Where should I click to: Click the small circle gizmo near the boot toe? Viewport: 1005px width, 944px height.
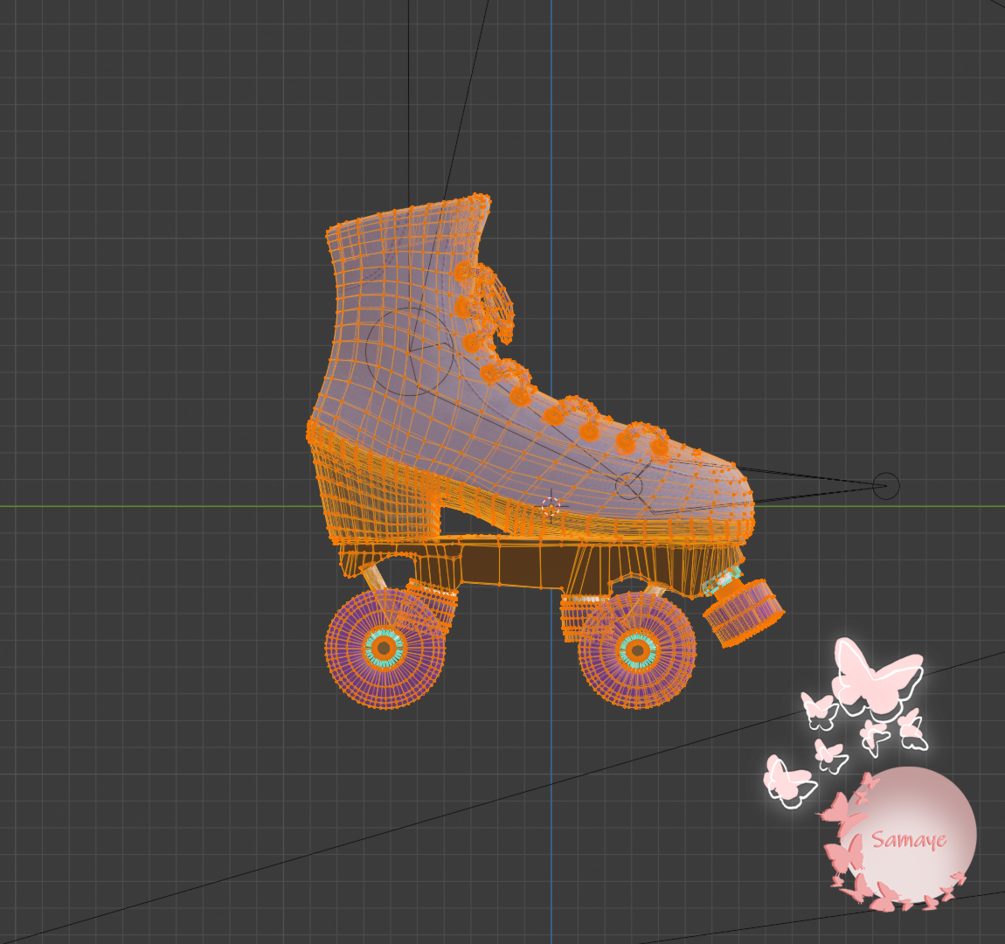[629, 486]
